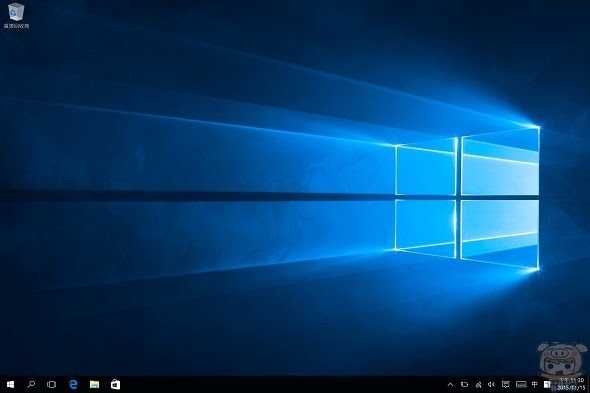590x393 pixels.
Task: Expand the hidden system tray icons
Action: (x=450, y=385)
